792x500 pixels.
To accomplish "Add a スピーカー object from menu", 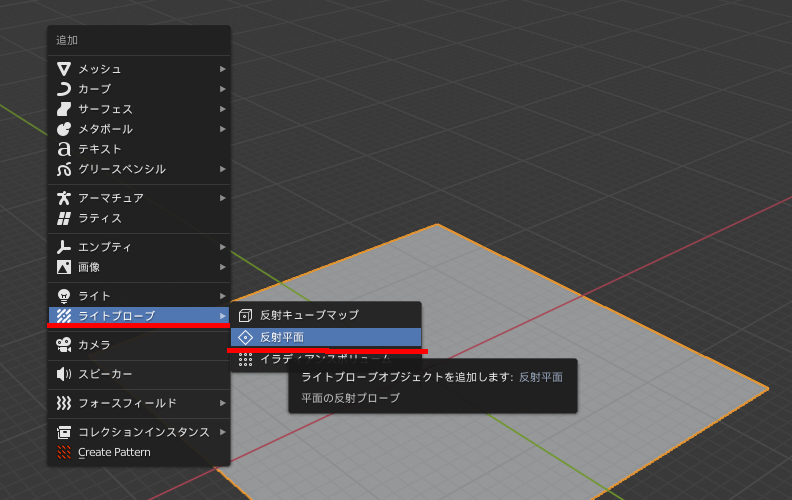I will tap(139, 374).
